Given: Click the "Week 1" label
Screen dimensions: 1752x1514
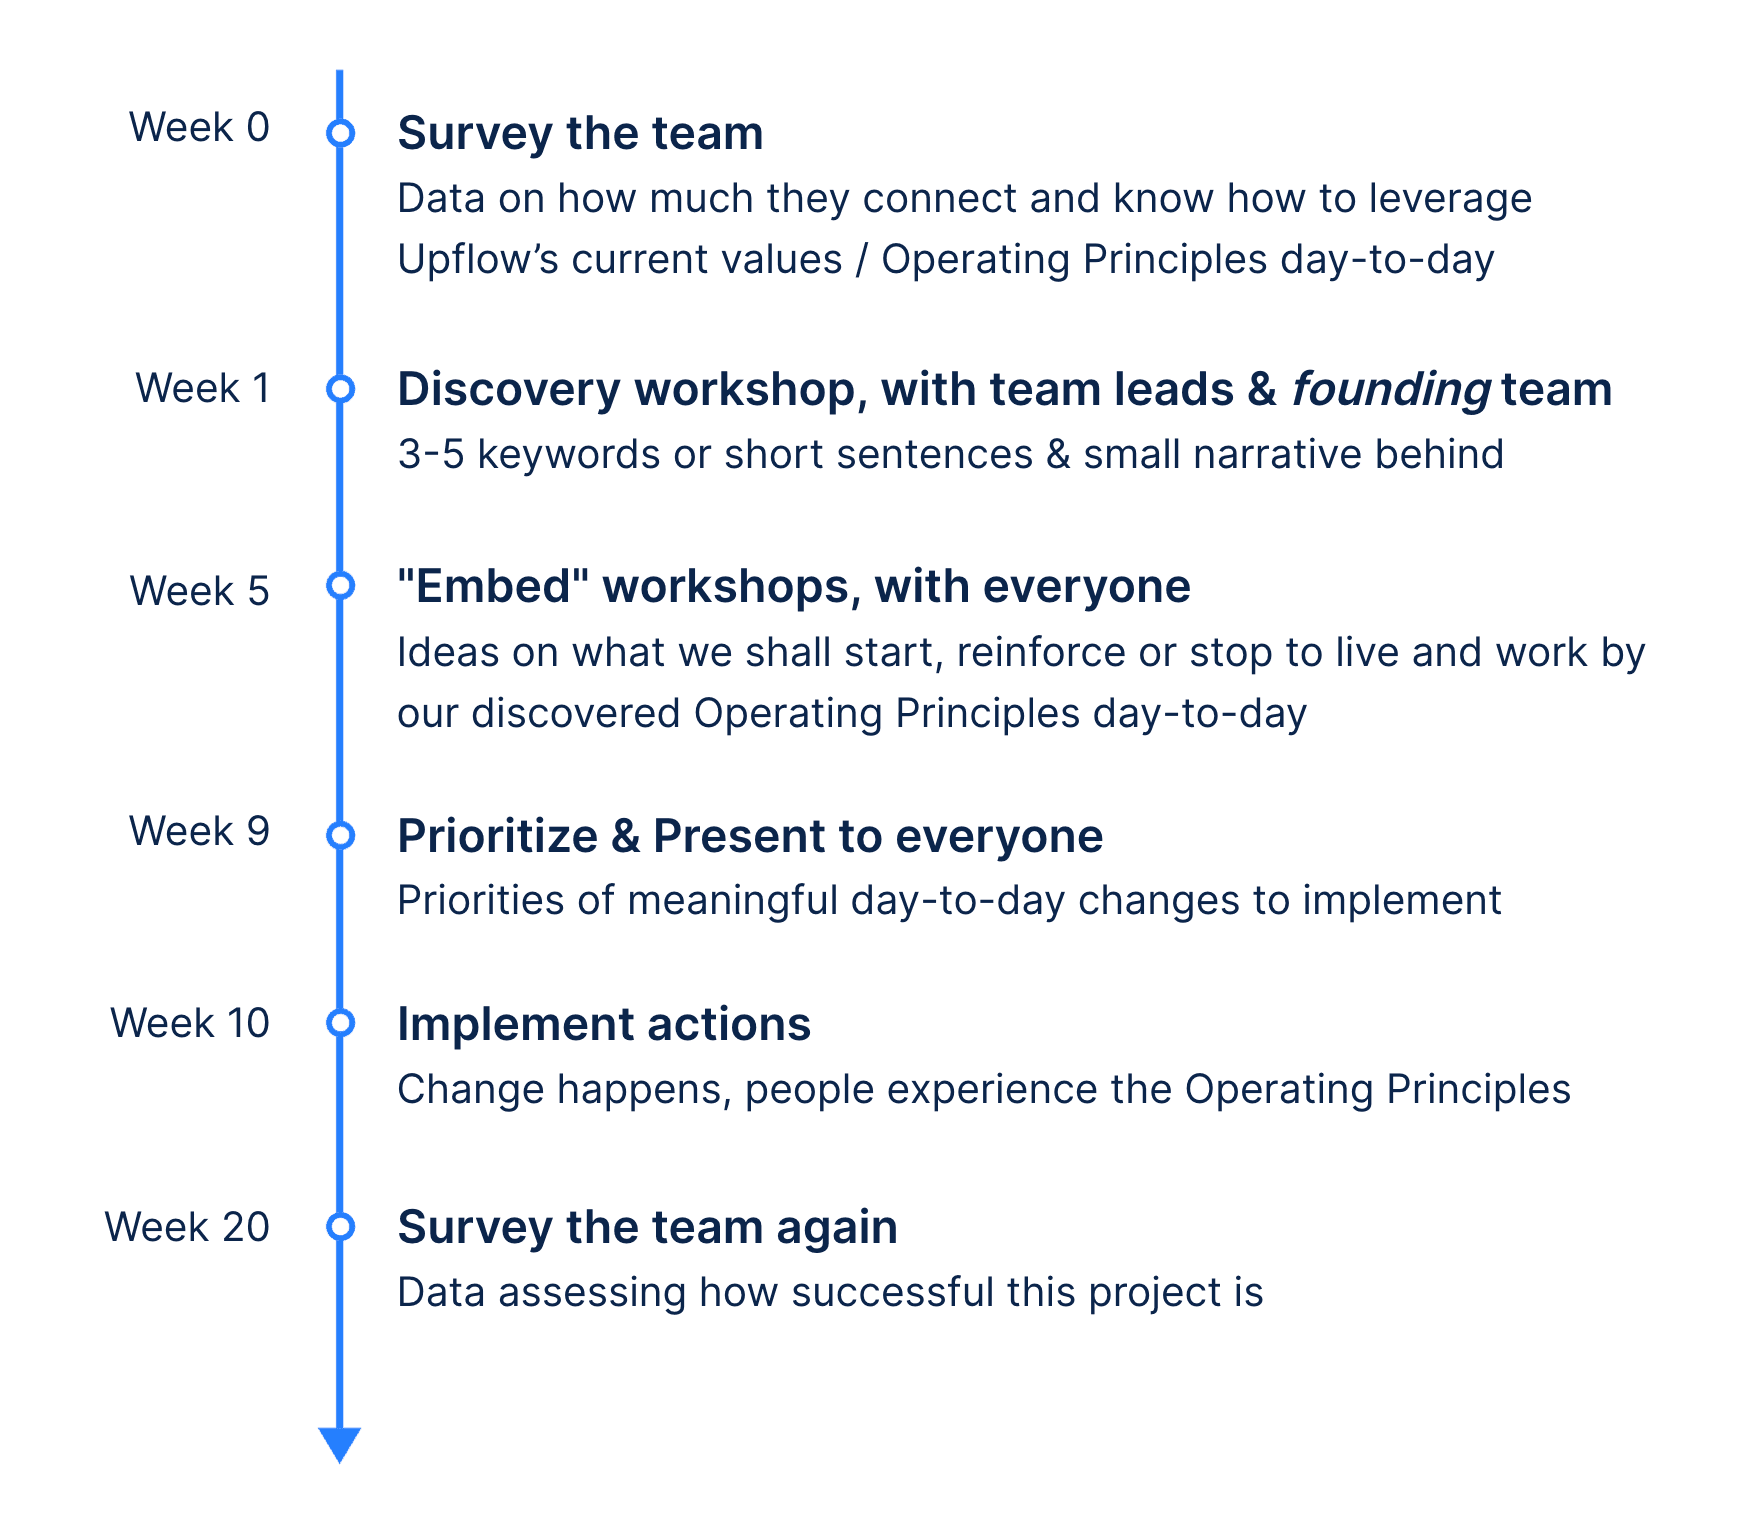Looking at the screenshot, I should [203, 388].
